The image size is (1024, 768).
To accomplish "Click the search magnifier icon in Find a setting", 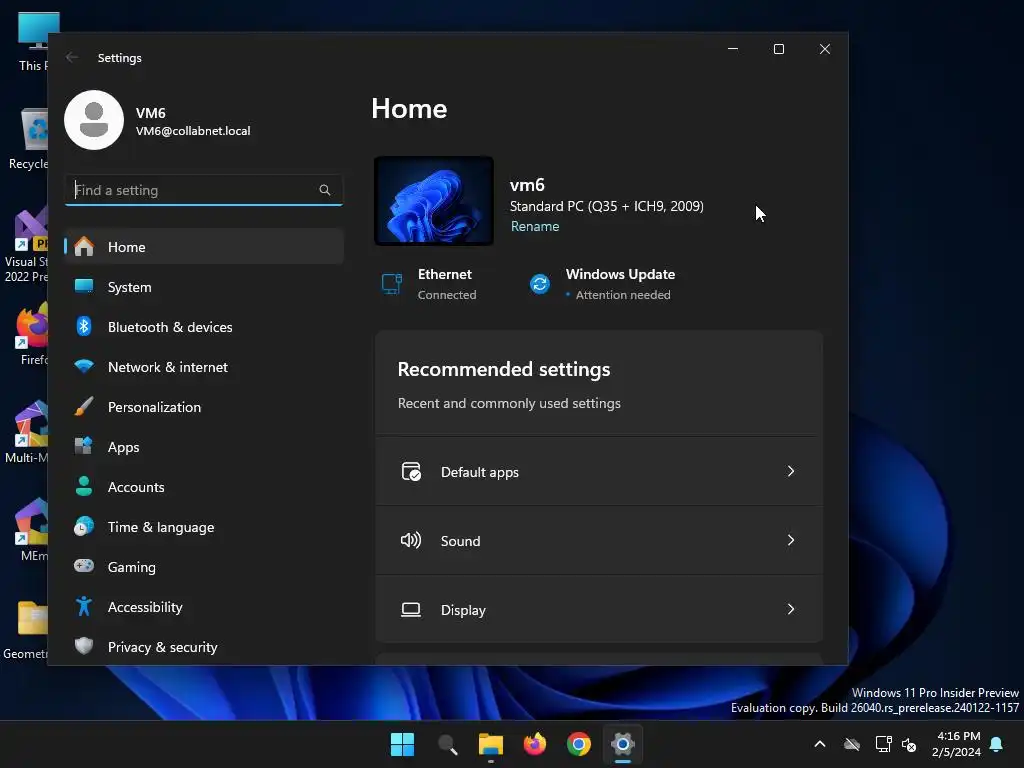I will coord(325,190).
